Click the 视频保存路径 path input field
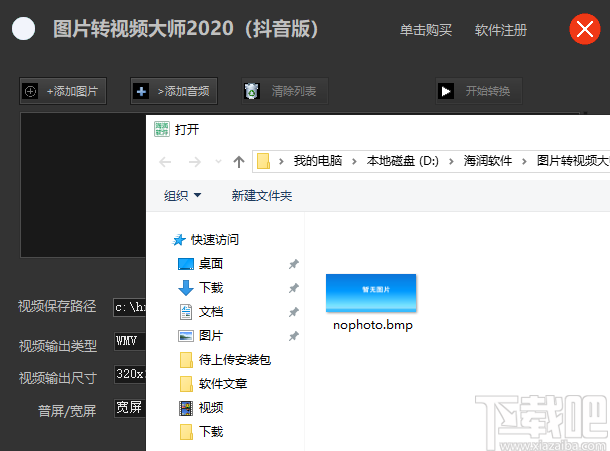 pyautogui.click(x=130, y=307)
